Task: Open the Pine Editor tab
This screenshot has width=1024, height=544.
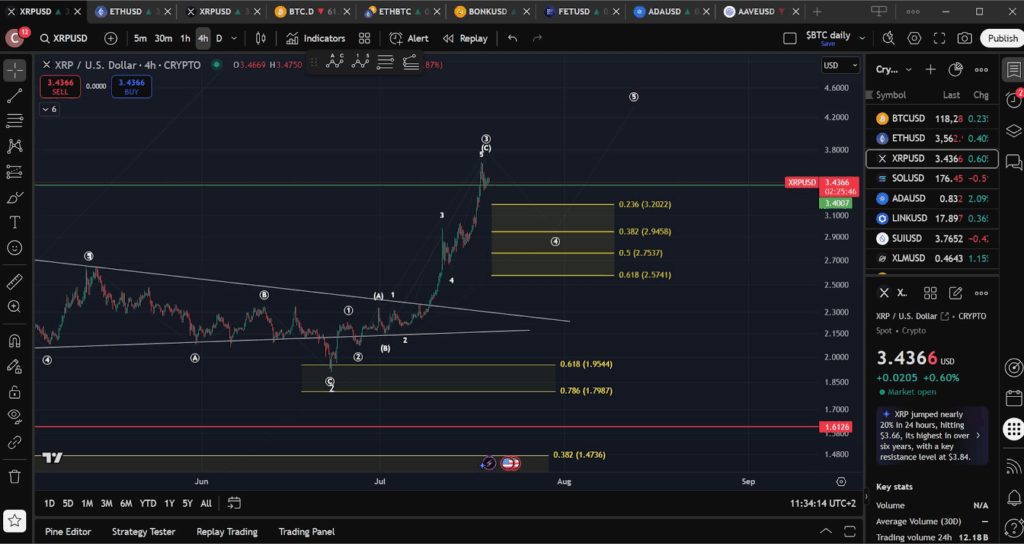Action: (68, 532)
